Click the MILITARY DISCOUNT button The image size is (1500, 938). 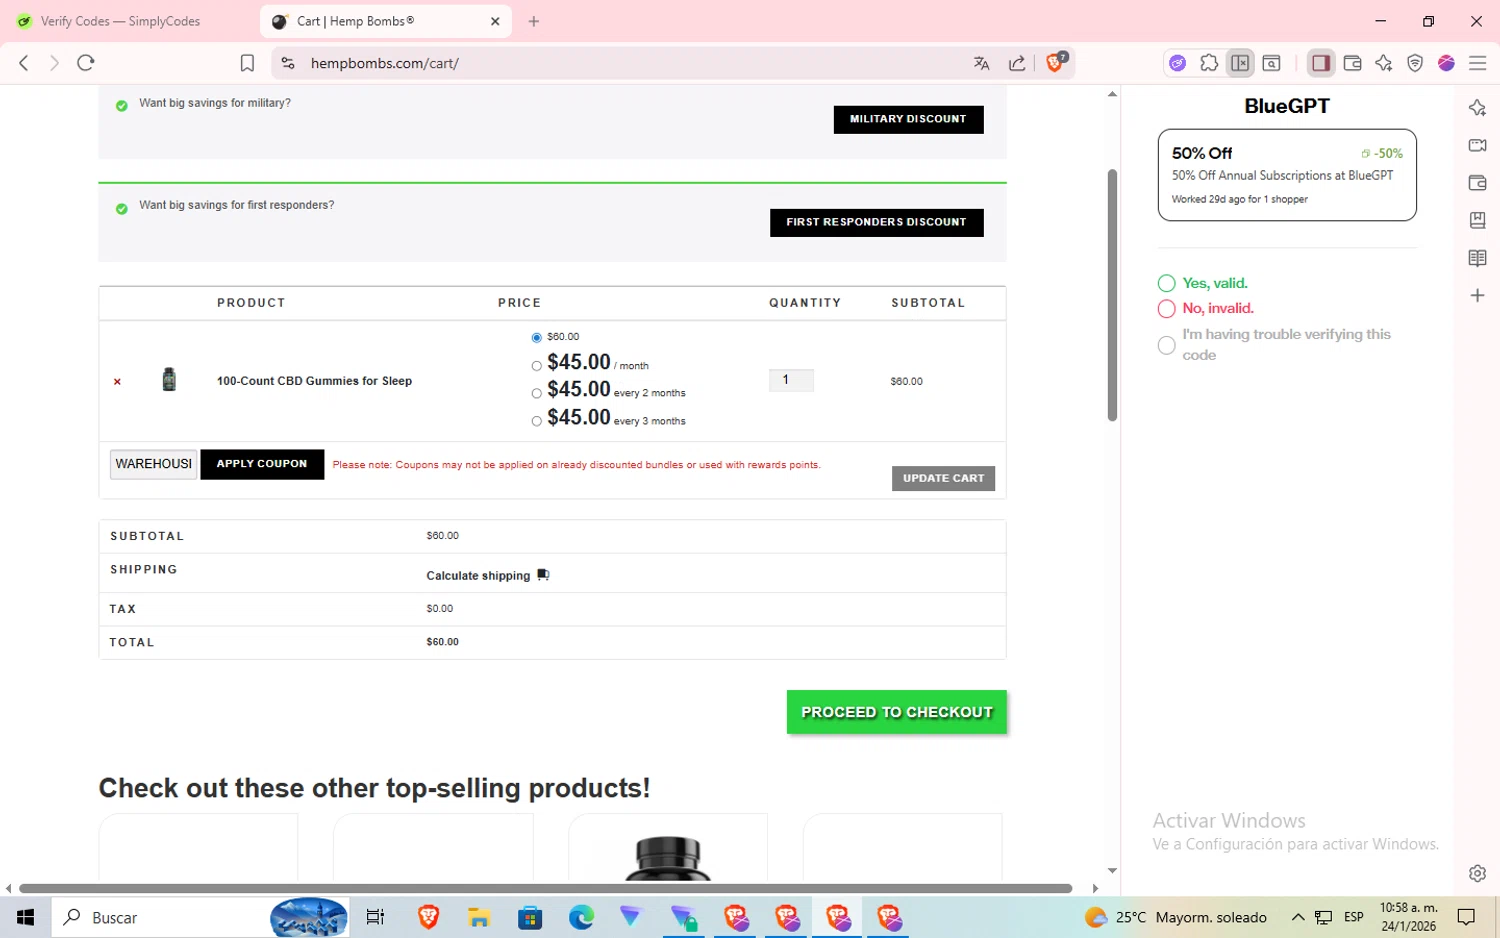[x=908, y=119]
